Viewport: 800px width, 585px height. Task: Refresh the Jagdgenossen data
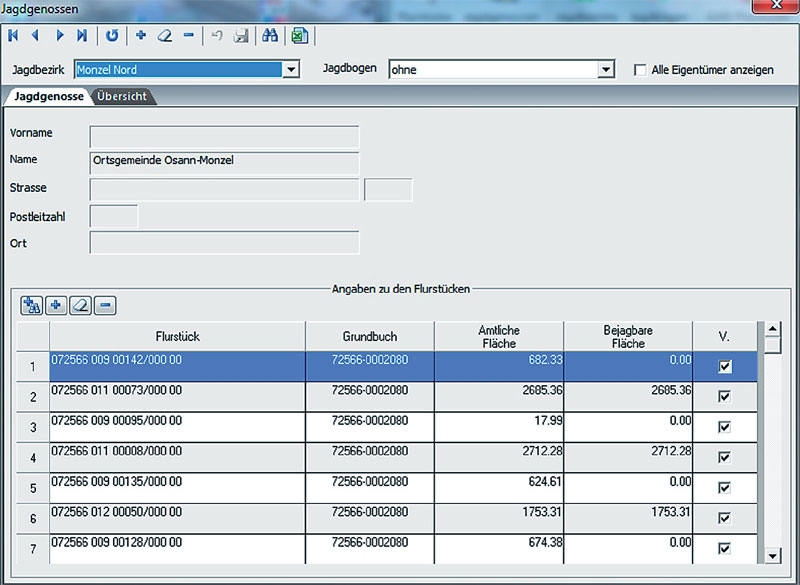[112, 36]
